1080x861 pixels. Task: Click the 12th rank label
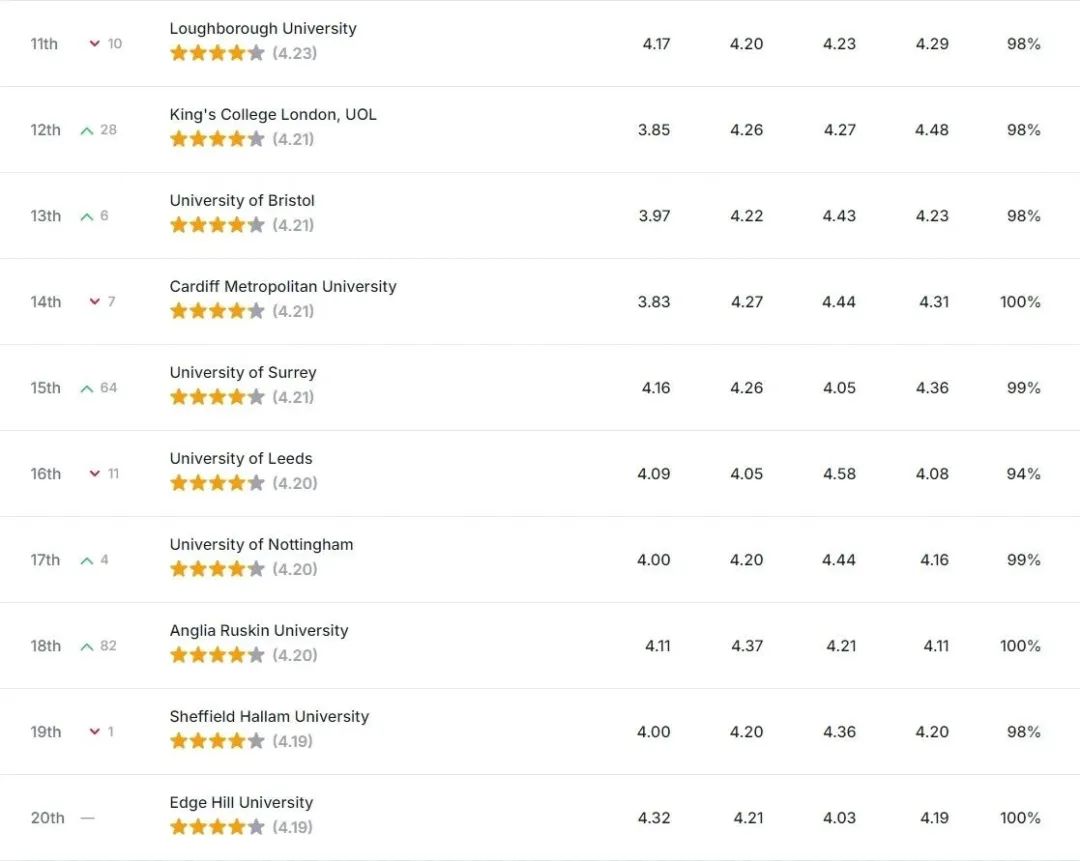pos(45,129)
